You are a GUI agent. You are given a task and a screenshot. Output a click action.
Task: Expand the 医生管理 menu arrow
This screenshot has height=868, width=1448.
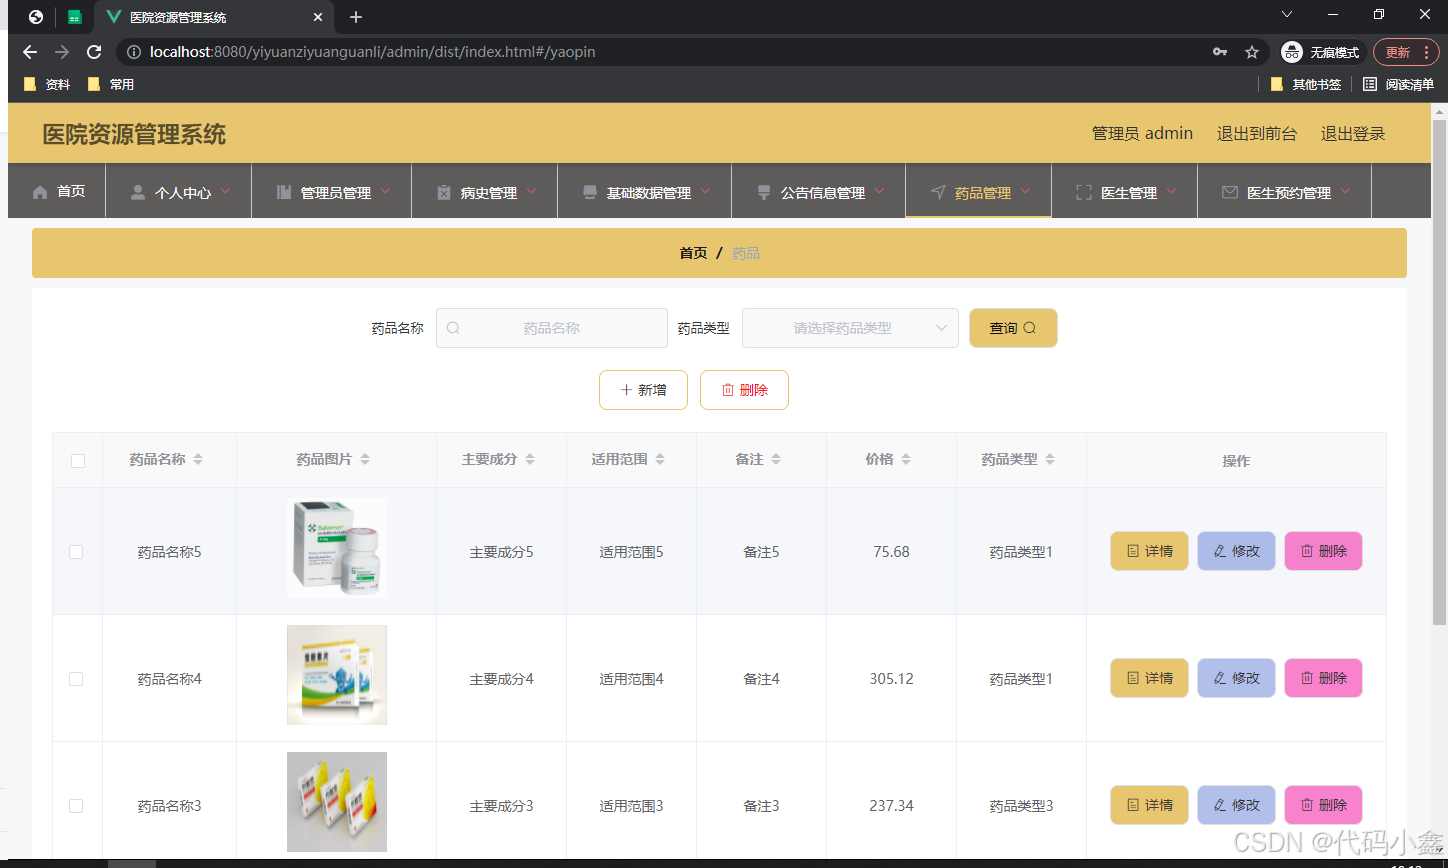(x=1172, y=191)
